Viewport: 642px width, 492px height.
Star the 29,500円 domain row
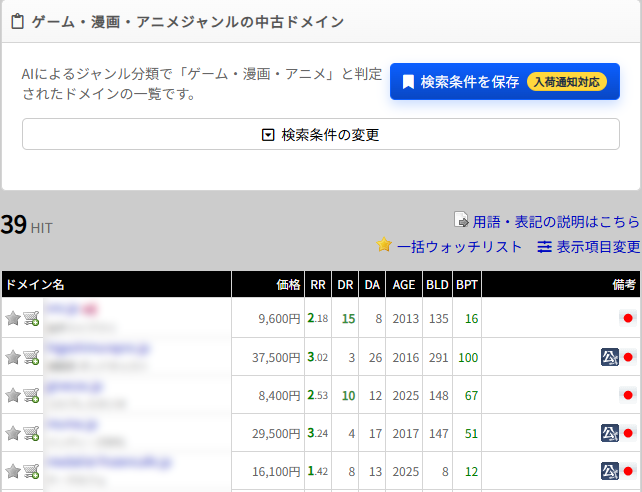13,433
